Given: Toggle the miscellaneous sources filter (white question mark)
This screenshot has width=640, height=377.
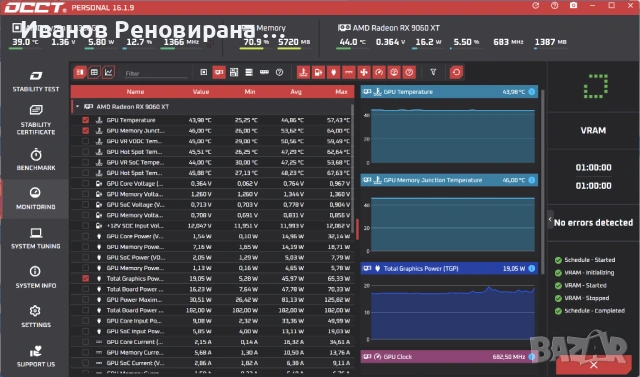Looking at the screenshot, I should tap(280, 73).
